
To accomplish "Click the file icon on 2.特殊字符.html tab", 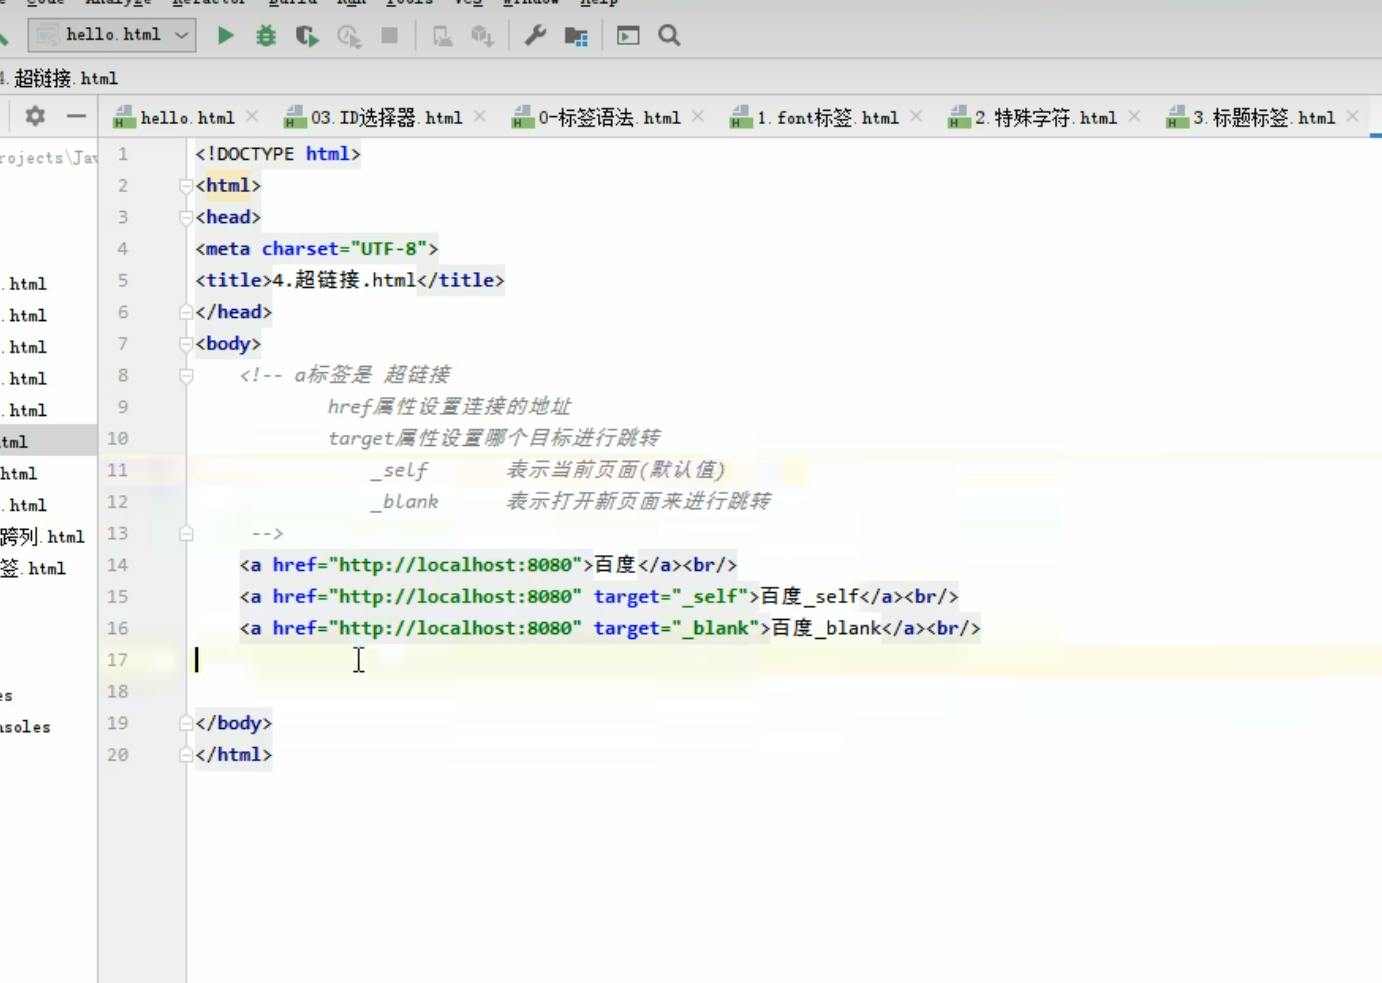I will (x=959, y=118).
